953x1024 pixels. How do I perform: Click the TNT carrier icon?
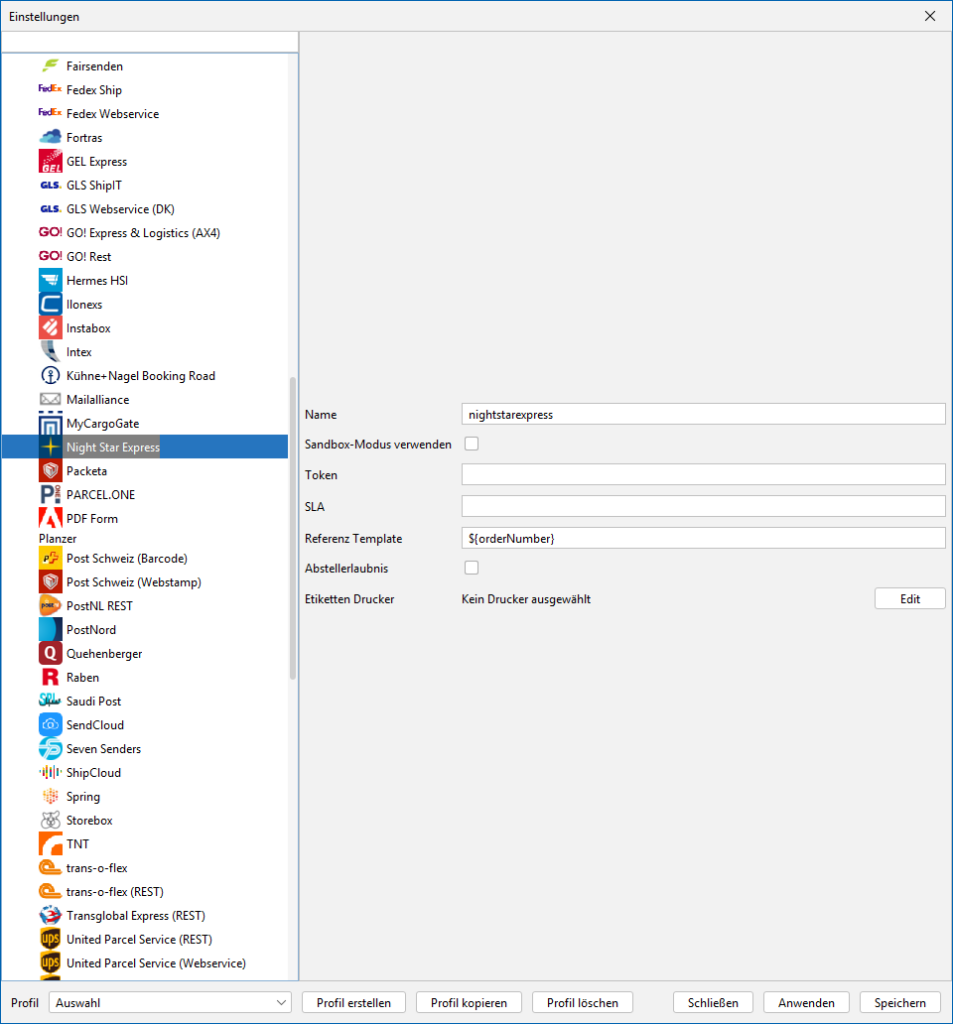(x=50, y=844)
